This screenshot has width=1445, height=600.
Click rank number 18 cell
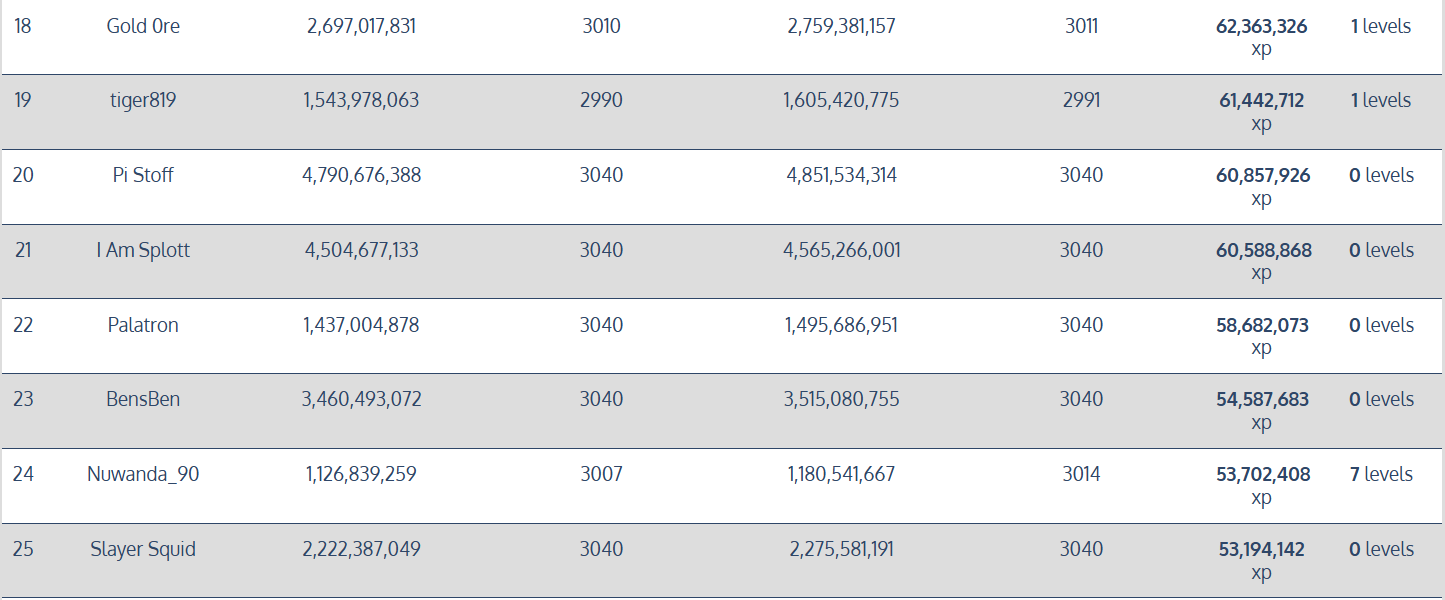[x=23, y=26]
